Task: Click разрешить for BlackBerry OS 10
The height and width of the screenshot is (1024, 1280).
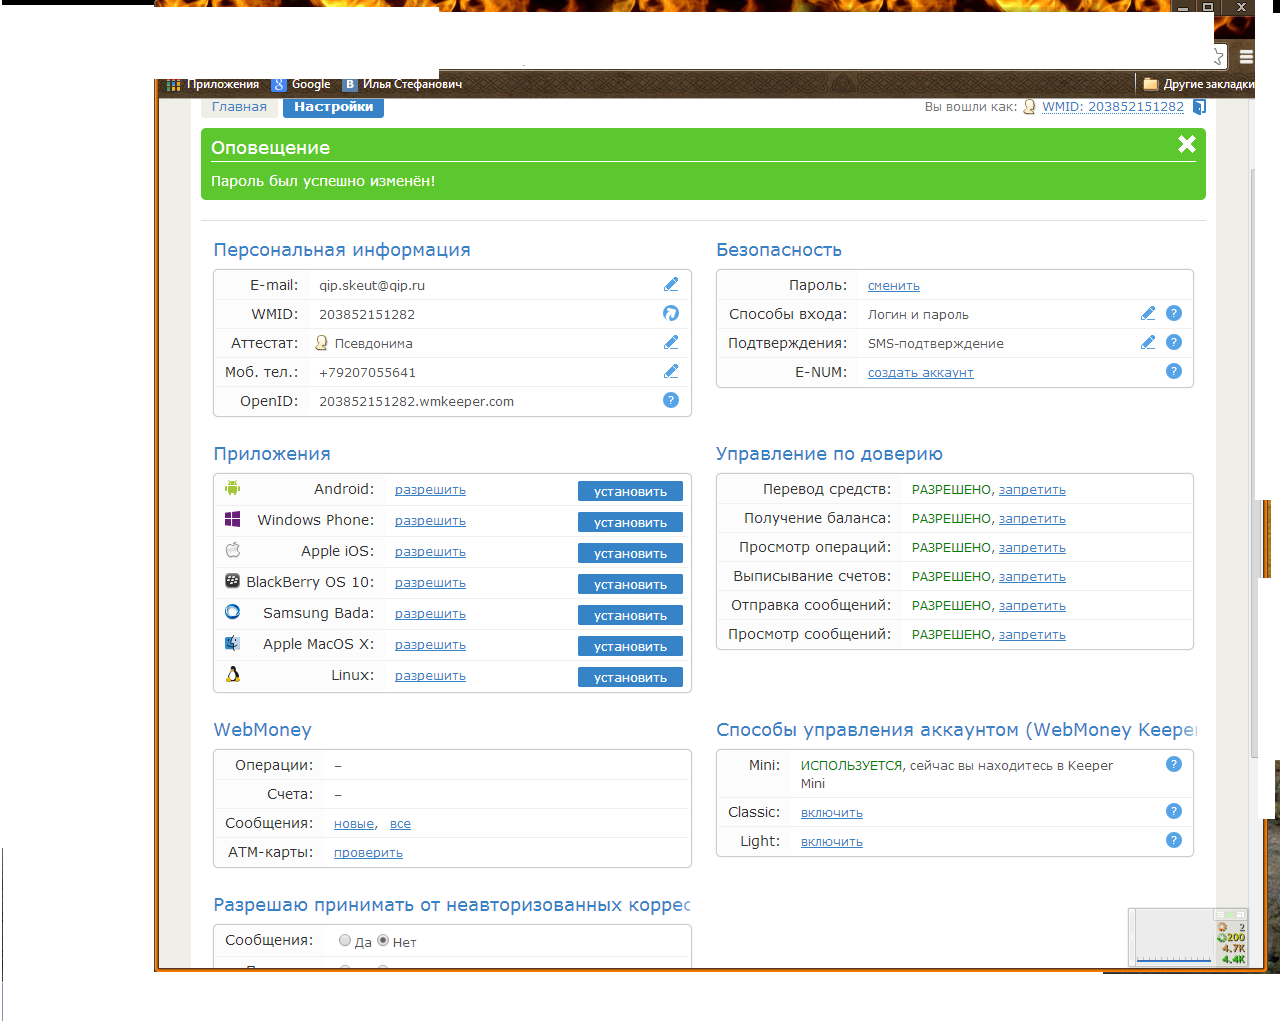Action: tap(430, 583)
